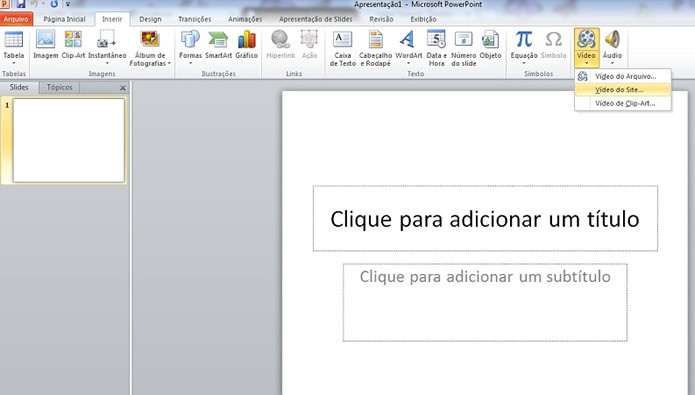Image resolution: width=695 pixels, height=395 pixels.
Task: Switch to the Animações tab
Action: point(245,19)
